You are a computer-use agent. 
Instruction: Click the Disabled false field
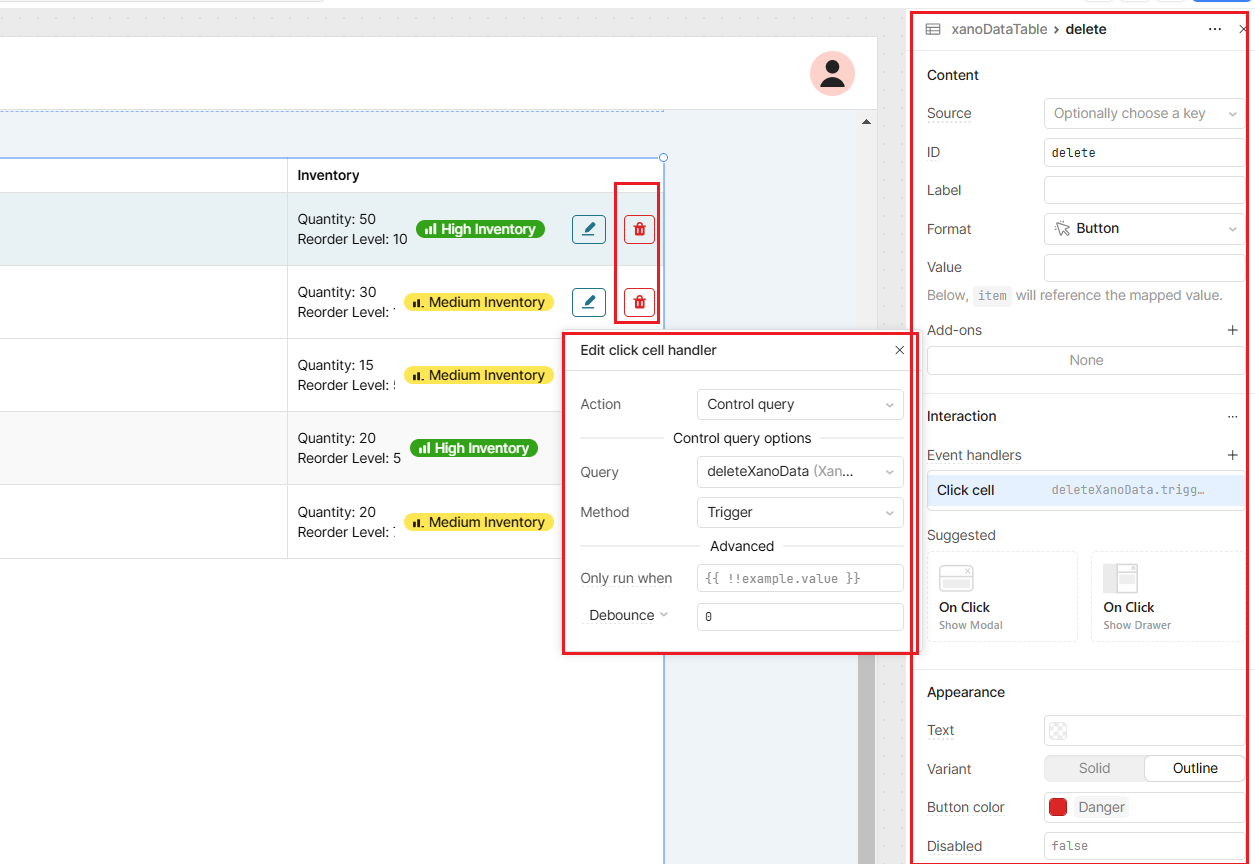[1144, 846]
